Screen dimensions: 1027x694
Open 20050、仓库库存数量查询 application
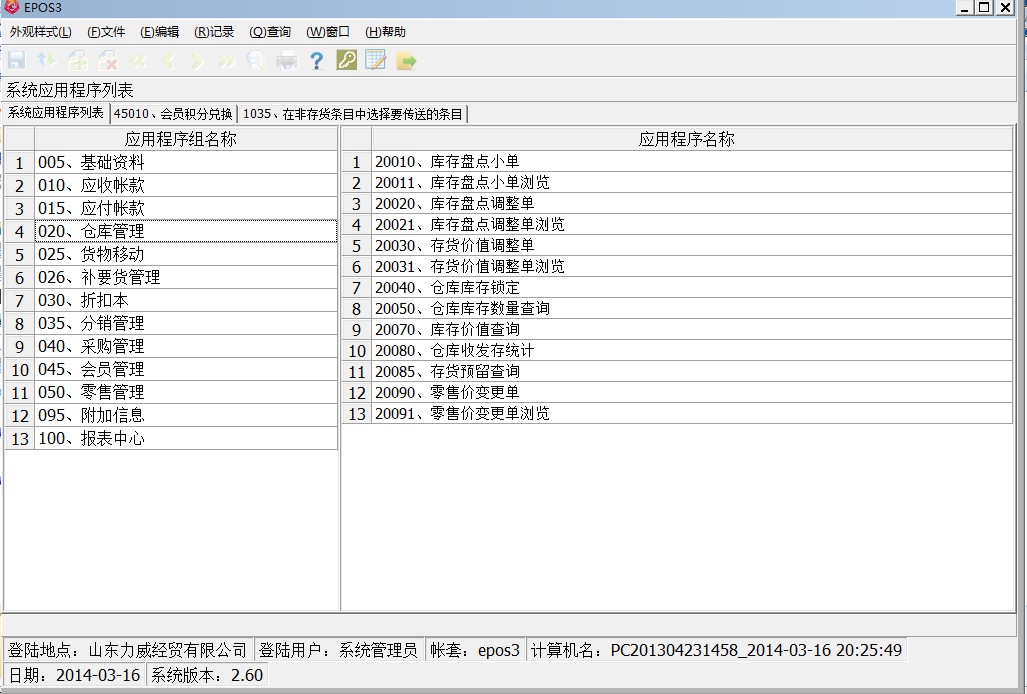click(462, 308)
